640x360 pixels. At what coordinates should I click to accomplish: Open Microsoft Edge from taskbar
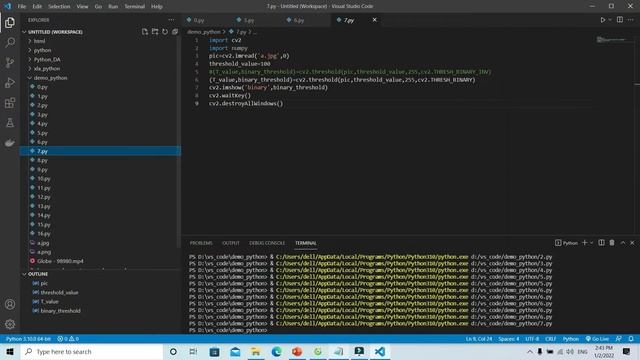pos(276,351)
